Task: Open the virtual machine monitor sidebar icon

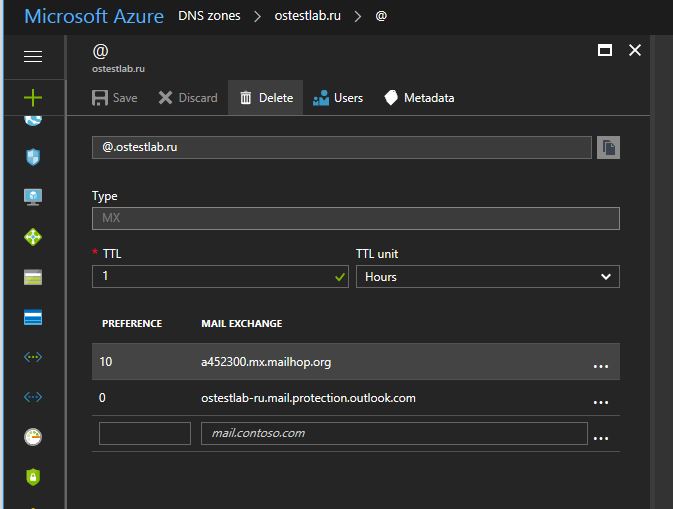Action: click(33, 197)
